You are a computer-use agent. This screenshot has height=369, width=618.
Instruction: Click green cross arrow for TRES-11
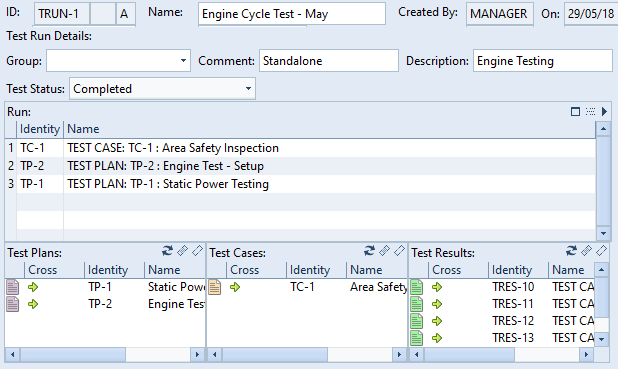[437, 304]
